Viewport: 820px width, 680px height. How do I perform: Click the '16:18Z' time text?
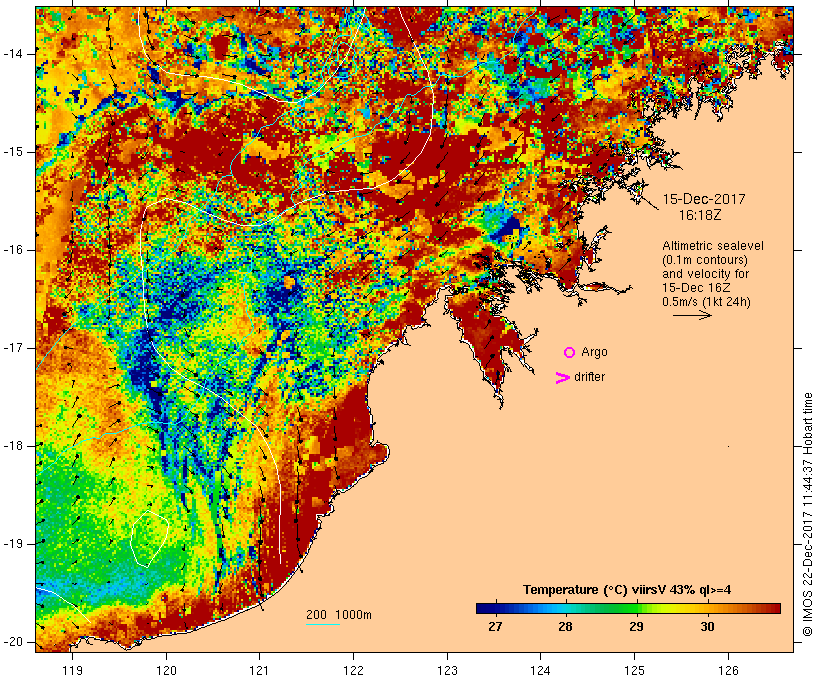(700, 215)
